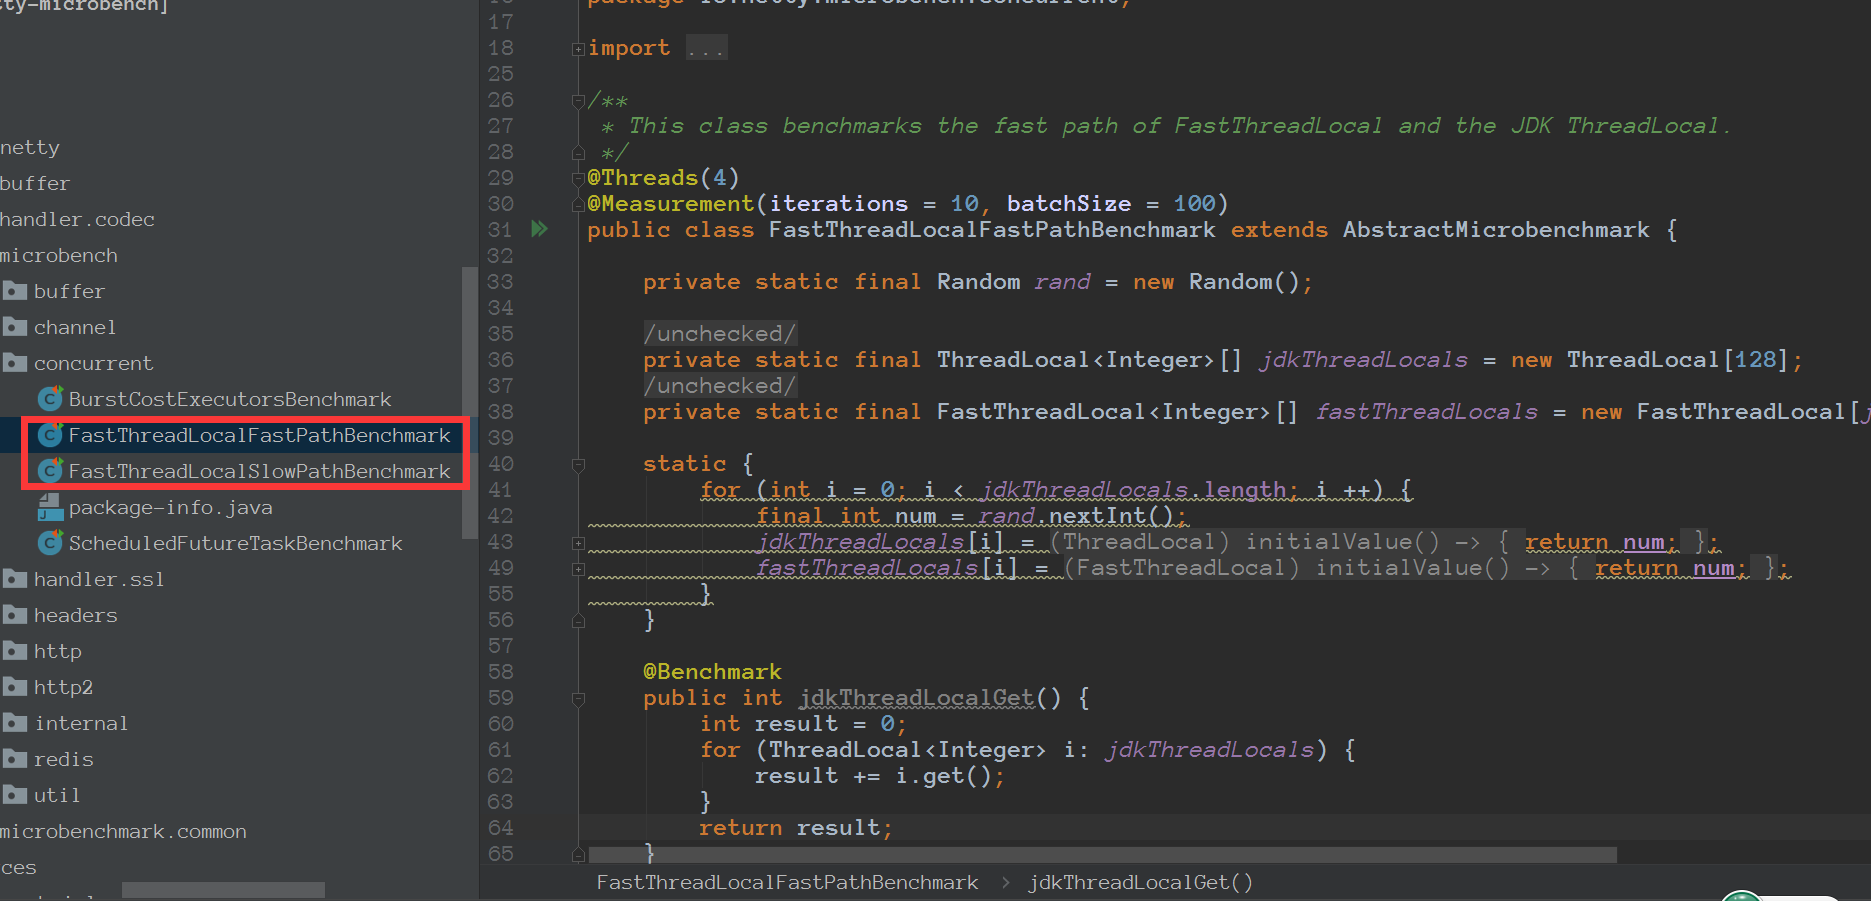Expand the folded code region on line 43
The height and width of the screenshot is (901, 1871).
tap(576, 542)
